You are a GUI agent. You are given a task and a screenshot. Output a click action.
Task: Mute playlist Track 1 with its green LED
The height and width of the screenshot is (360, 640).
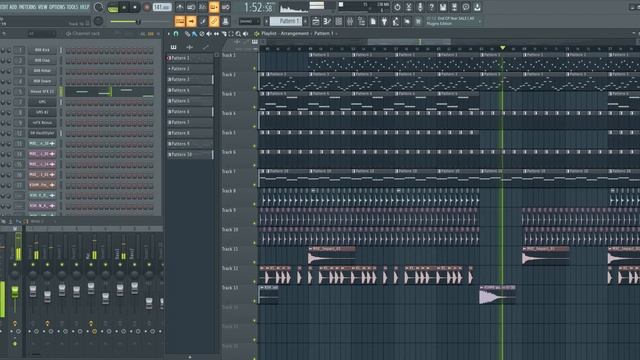click(255, 68)
